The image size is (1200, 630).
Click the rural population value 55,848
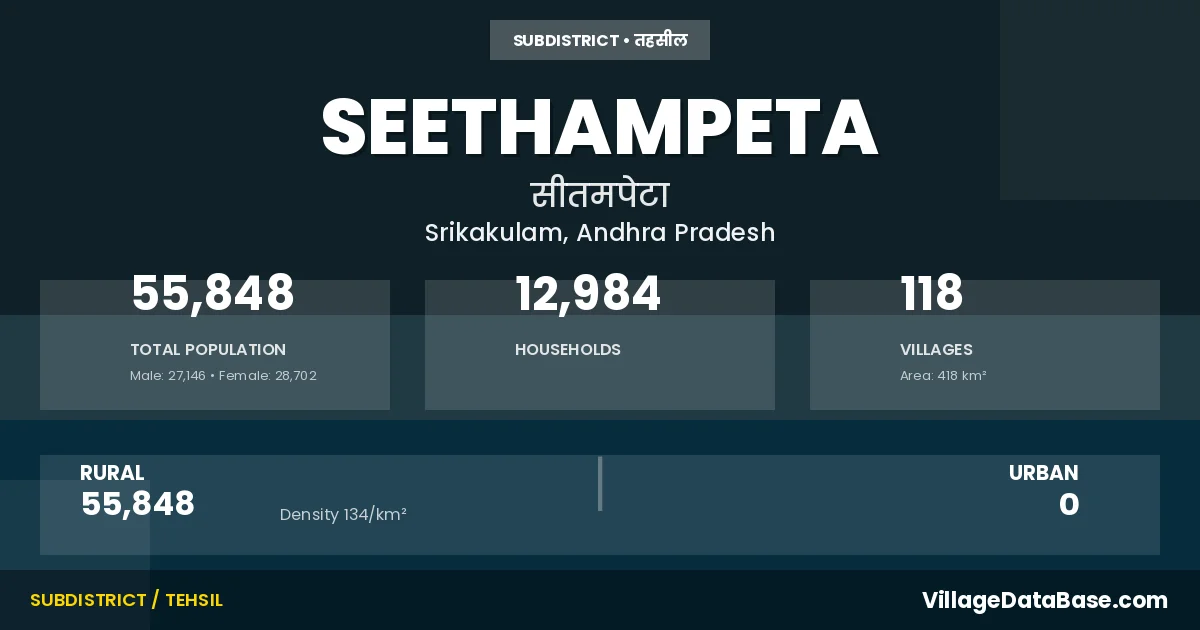click(x=138, y=504)
